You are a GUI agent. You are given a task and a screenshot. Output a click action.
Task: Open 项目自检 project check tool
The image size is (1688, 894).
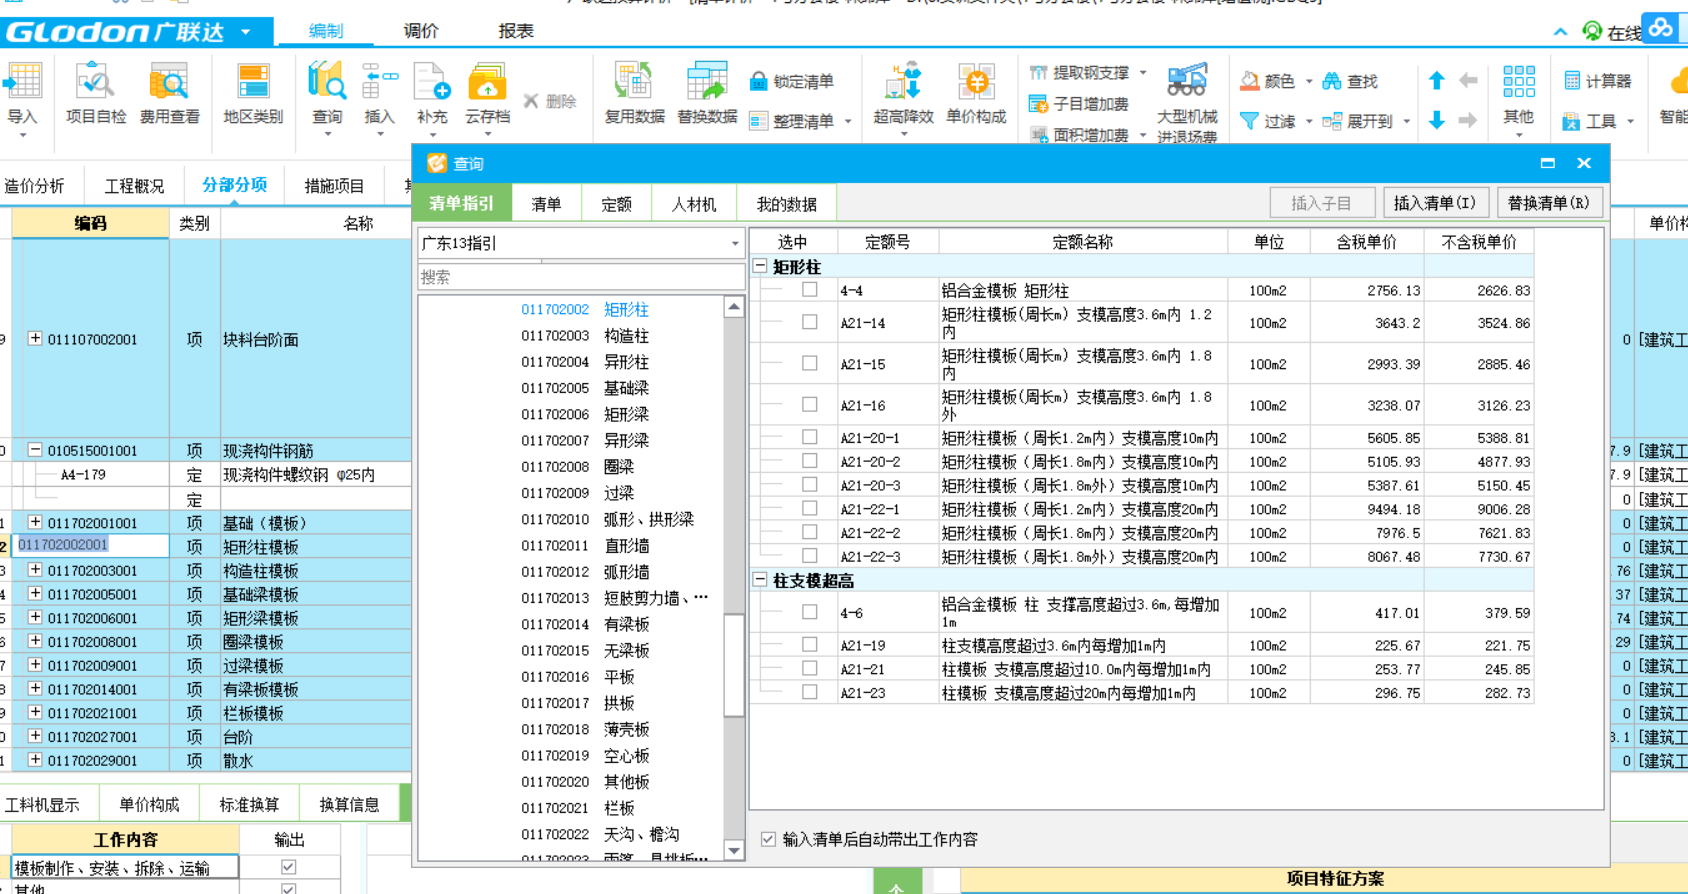(95, 82)
